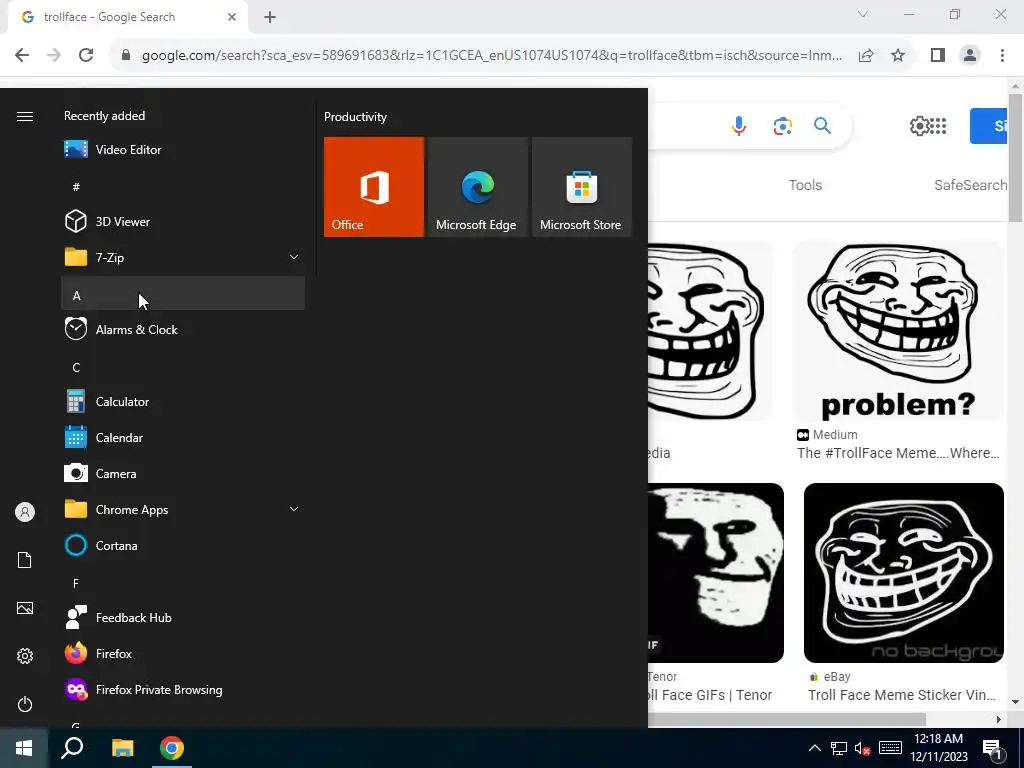Toggle Chrome side panel

pyautogui.click(x=938, y=56)
